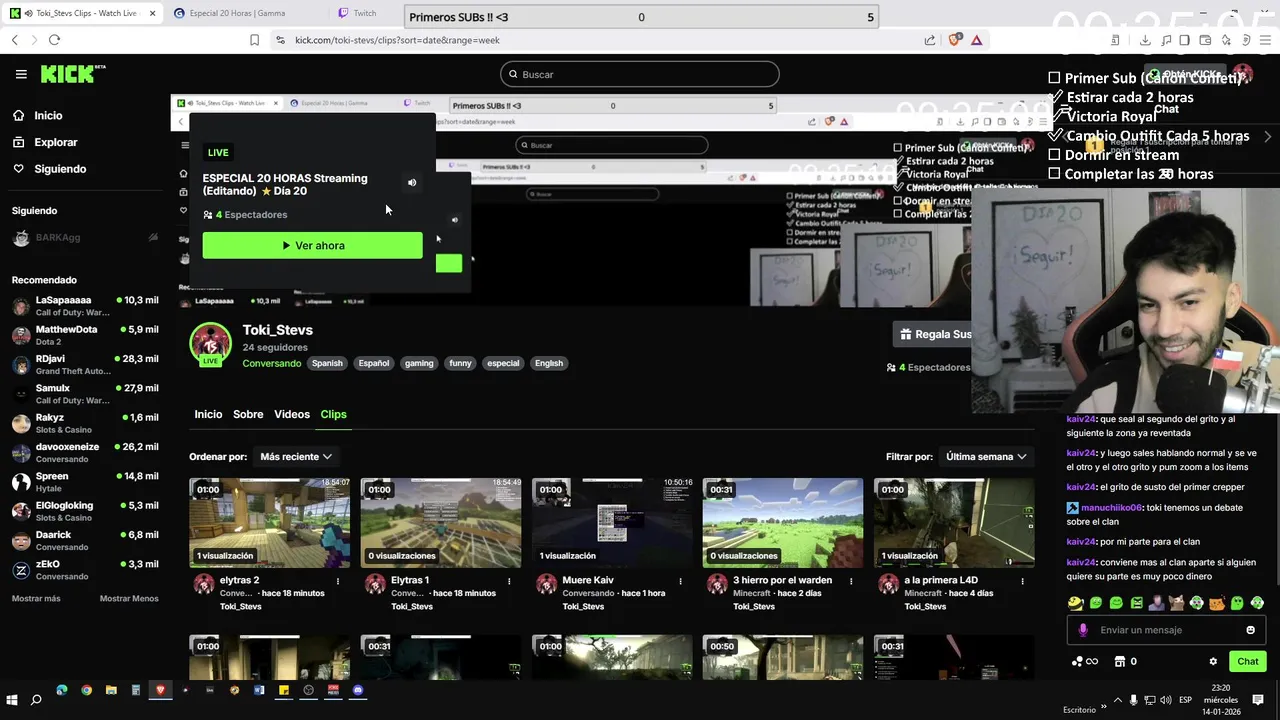Toggle Primer Sub checkbox in overlay
This screenshot has width=1280, height=720.
coord(1054,78)
